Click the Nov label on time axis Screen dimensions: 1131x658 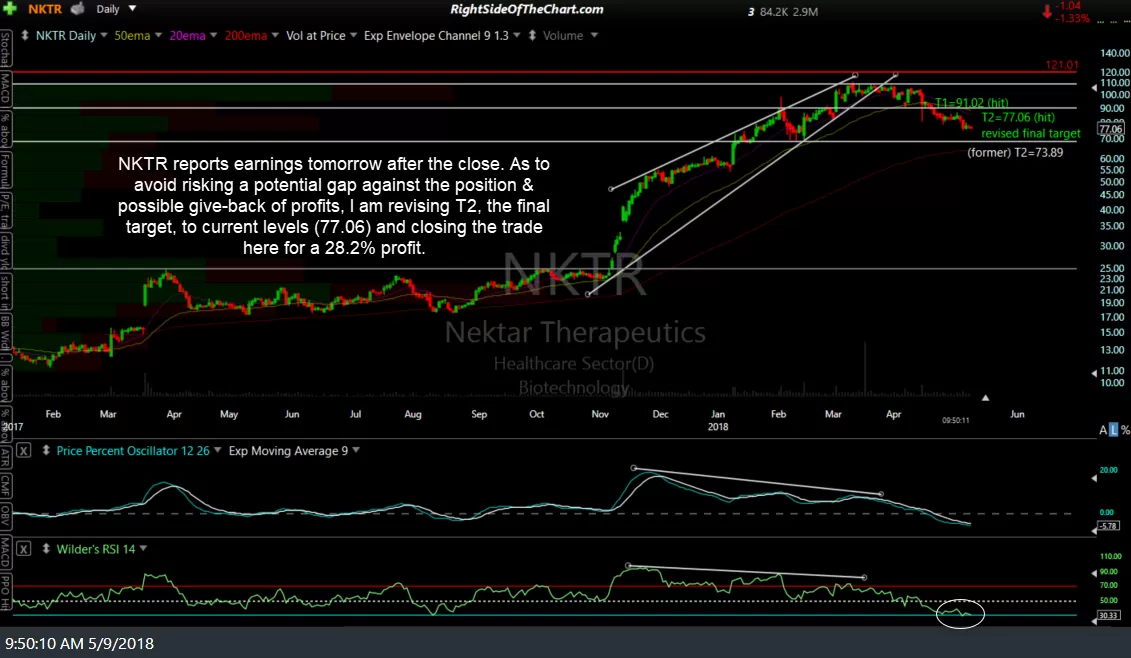600,414
